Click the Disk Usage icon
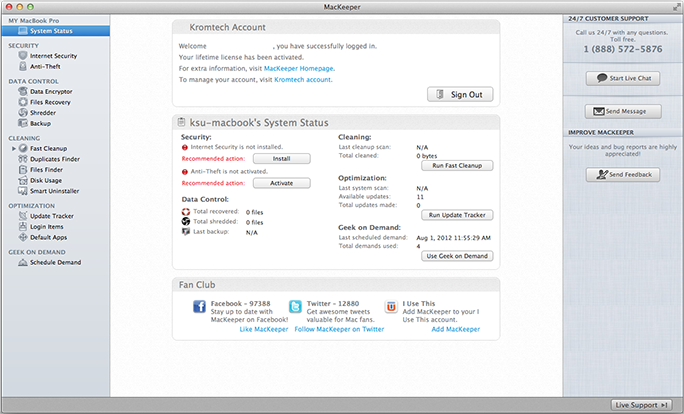Viewport: 684px width, 414px height. [23, 180]
